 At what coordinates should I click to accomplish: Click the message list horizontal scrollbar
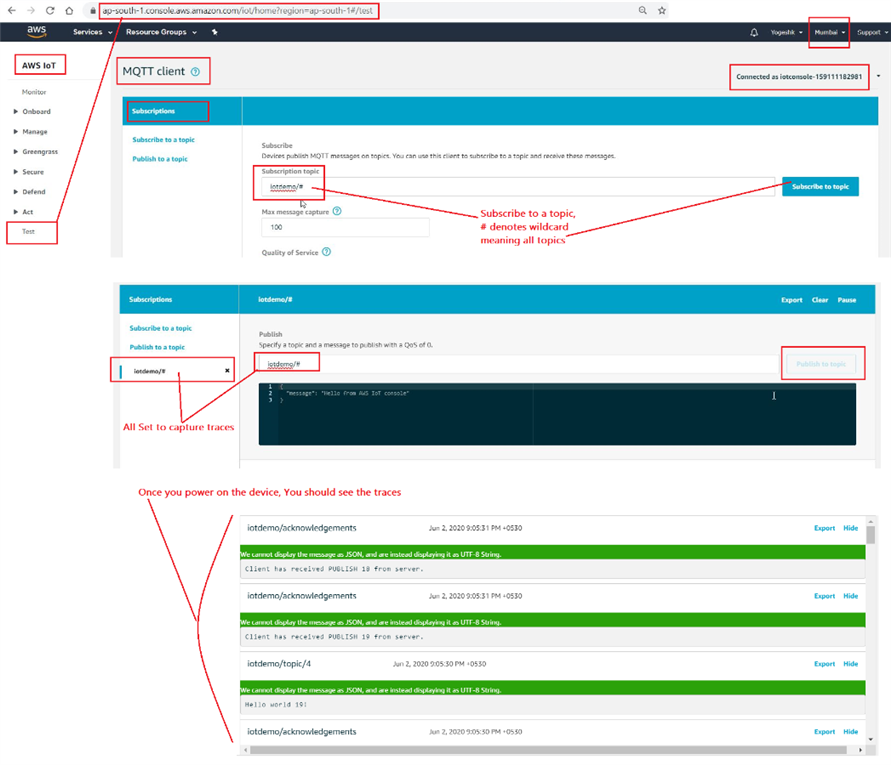pyautogui.click(x=548, y=750)
